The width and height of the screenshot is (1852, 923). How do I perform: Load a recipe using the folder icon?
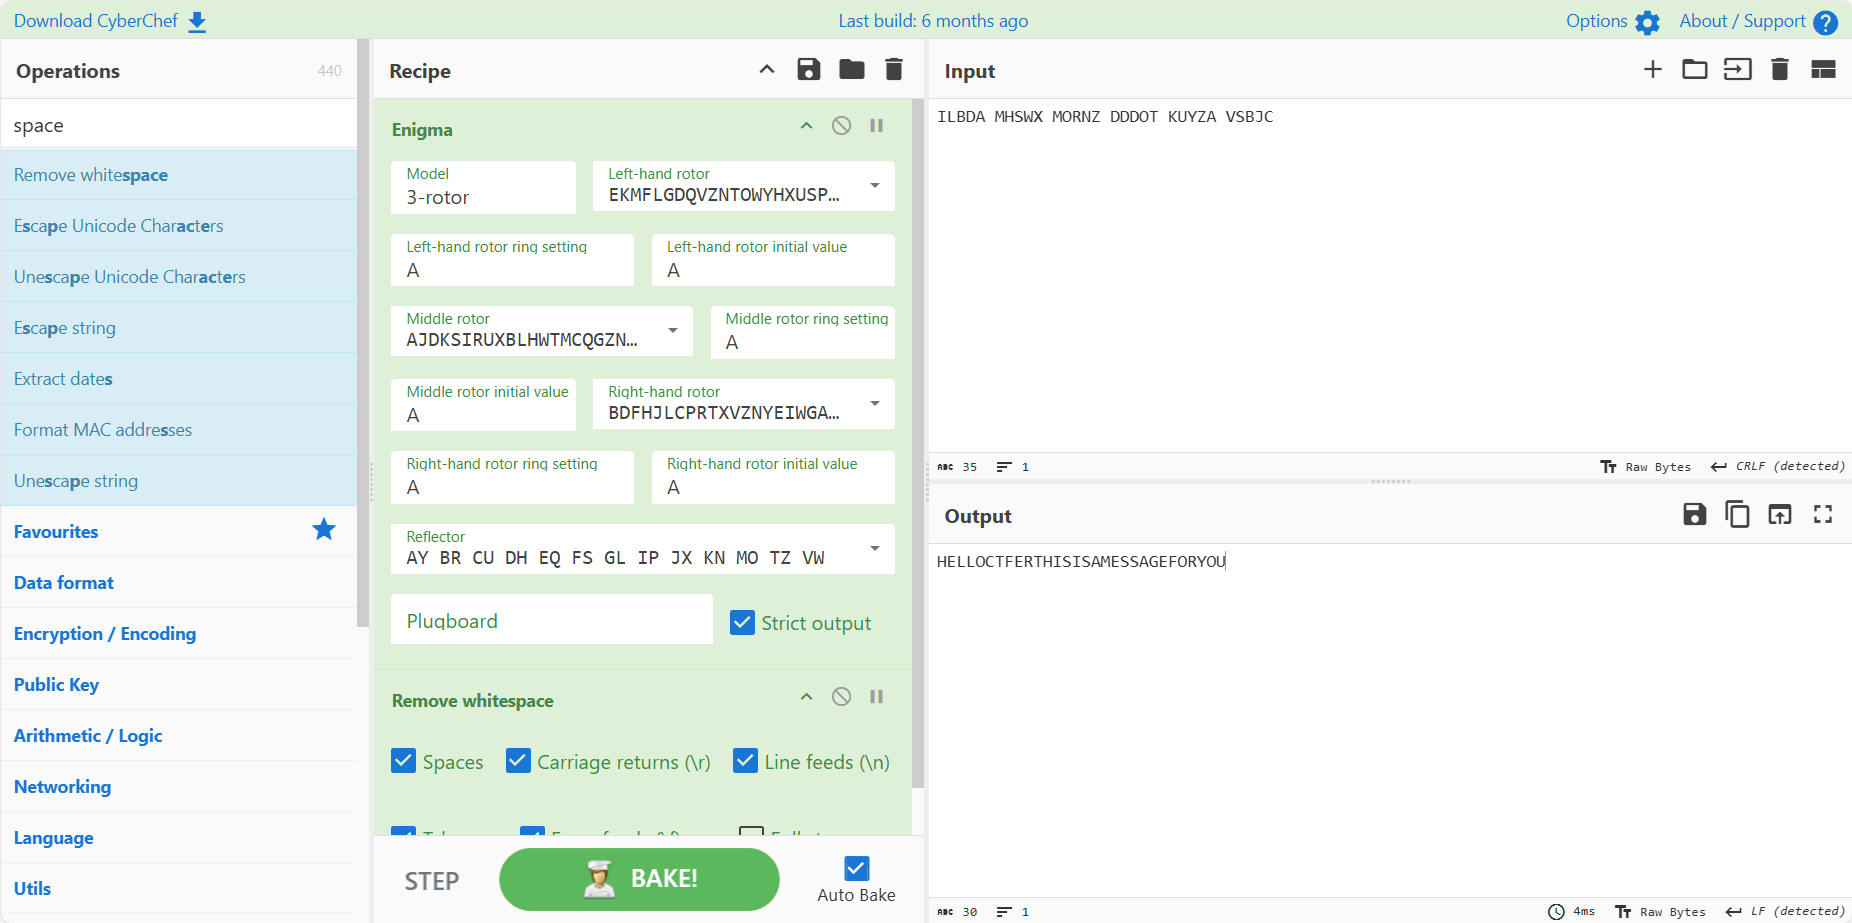coord(852,69)
